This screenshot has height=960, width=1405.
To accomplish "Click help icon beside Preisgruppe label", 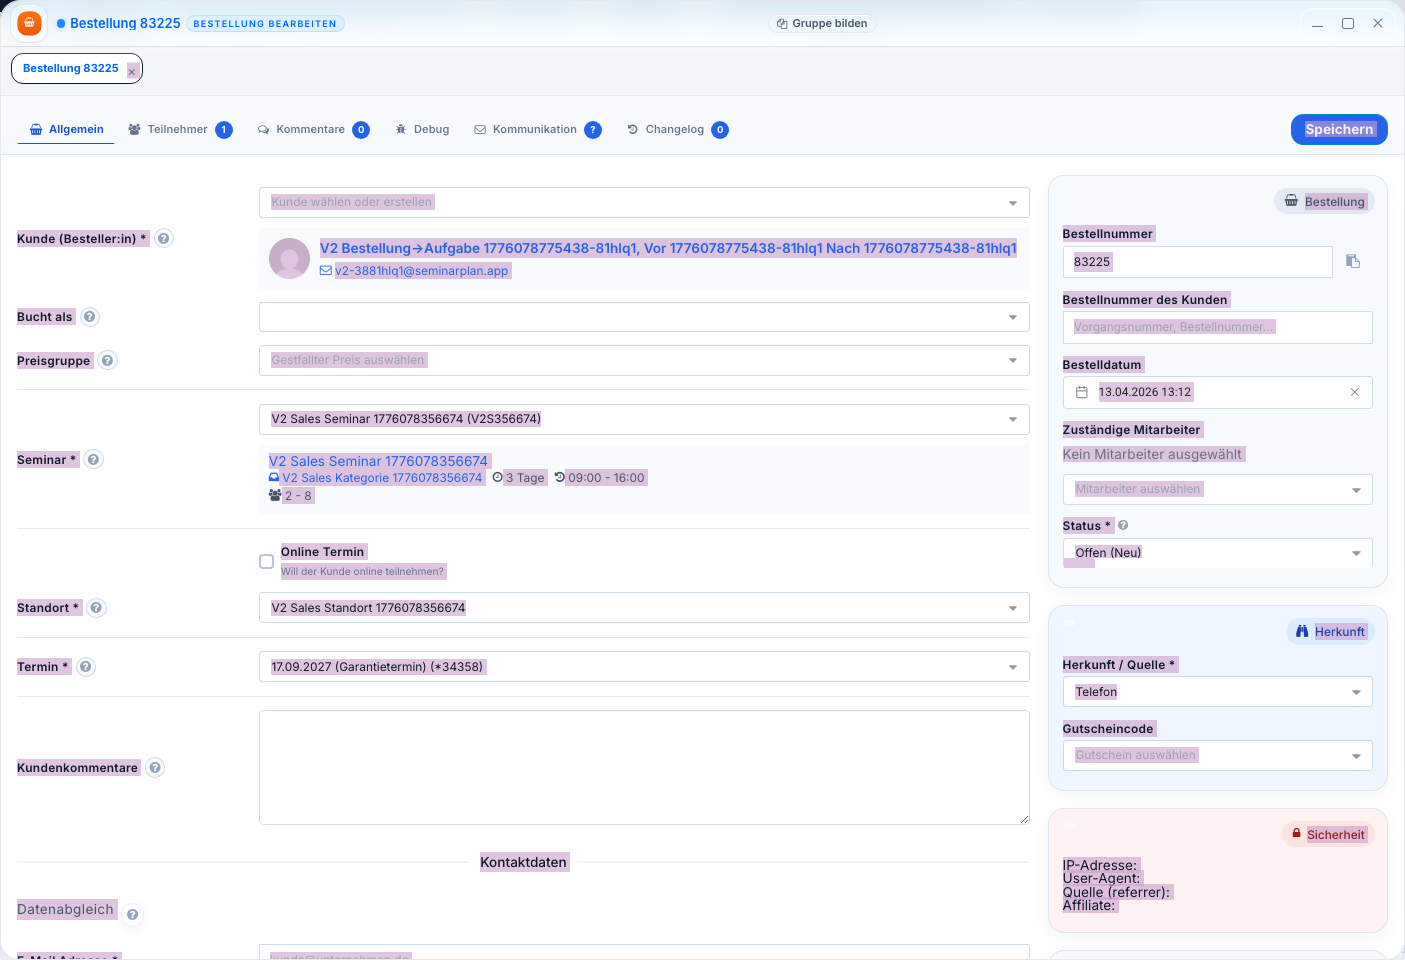I will coord(108,360).
